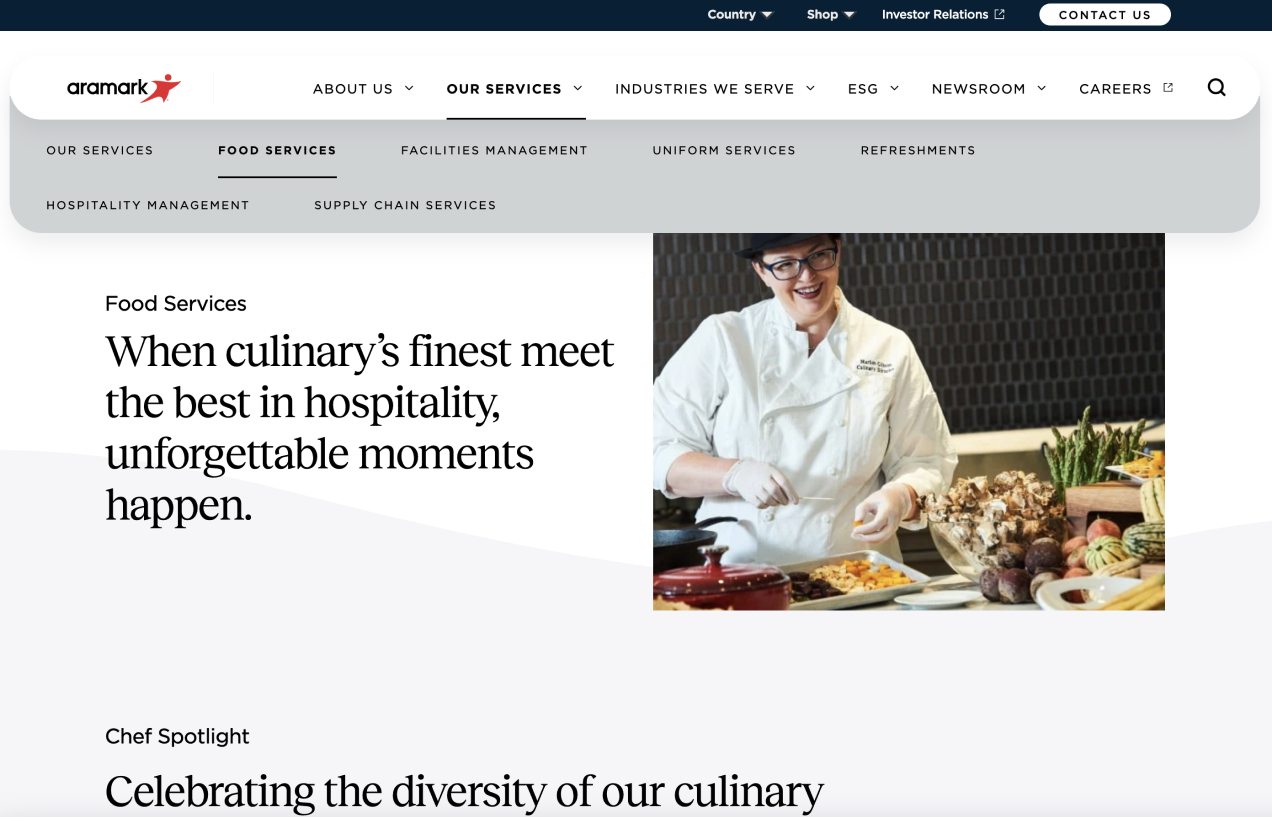Screen dimensions: 1272x817
Task: Click the Our Services overview submenu link
Action: pyautogui.click(x=100, y=150)
